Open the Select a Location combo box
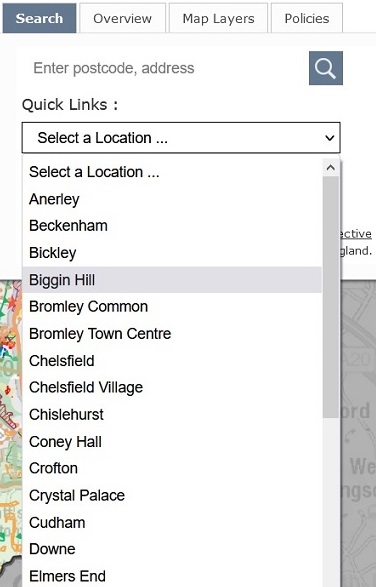 coord(181,138)
